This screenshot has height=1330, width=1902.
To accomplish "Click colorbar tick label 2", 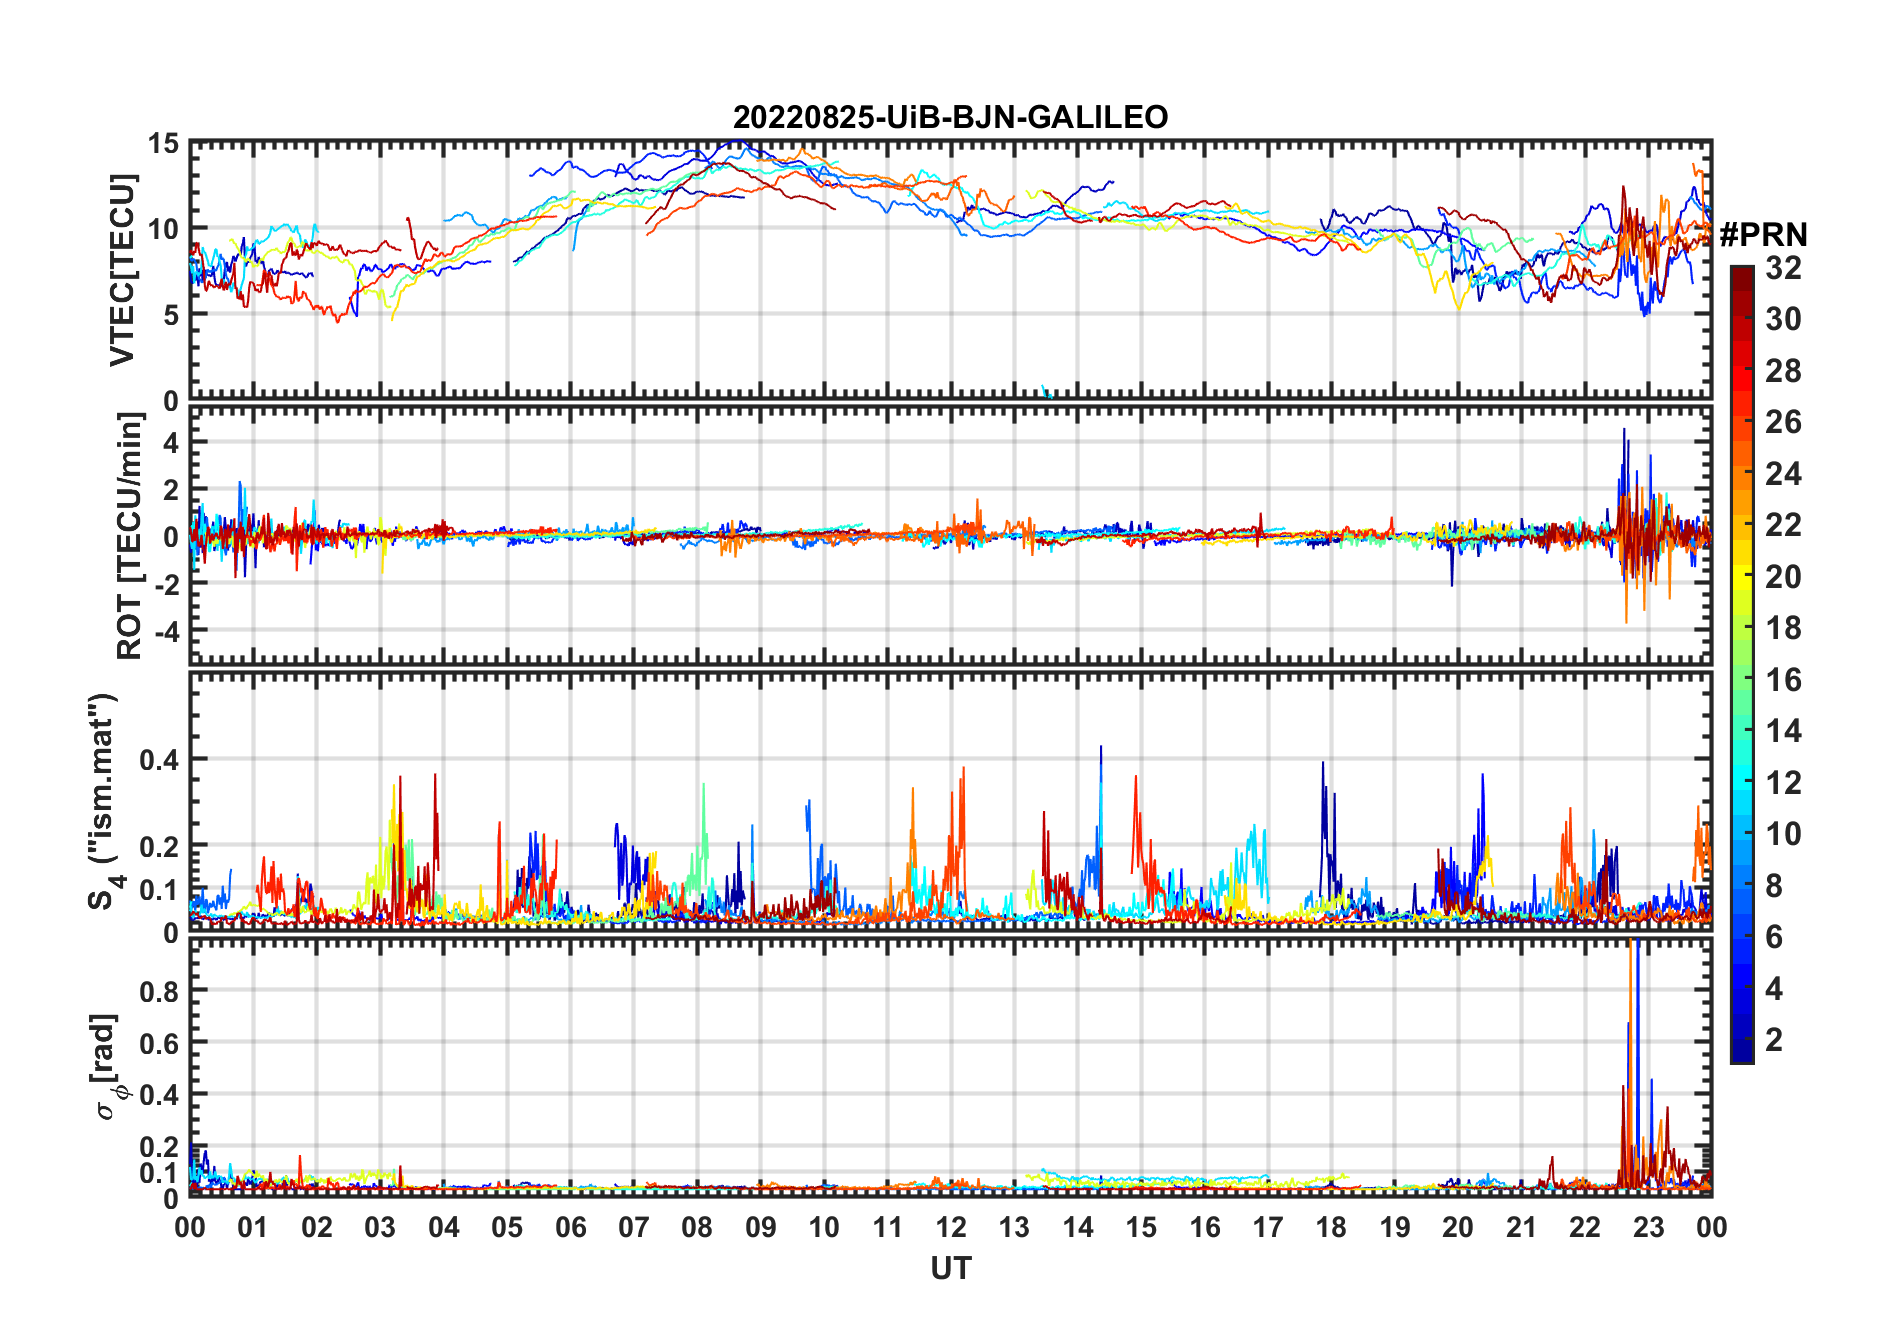I will coord(1774,1040).
